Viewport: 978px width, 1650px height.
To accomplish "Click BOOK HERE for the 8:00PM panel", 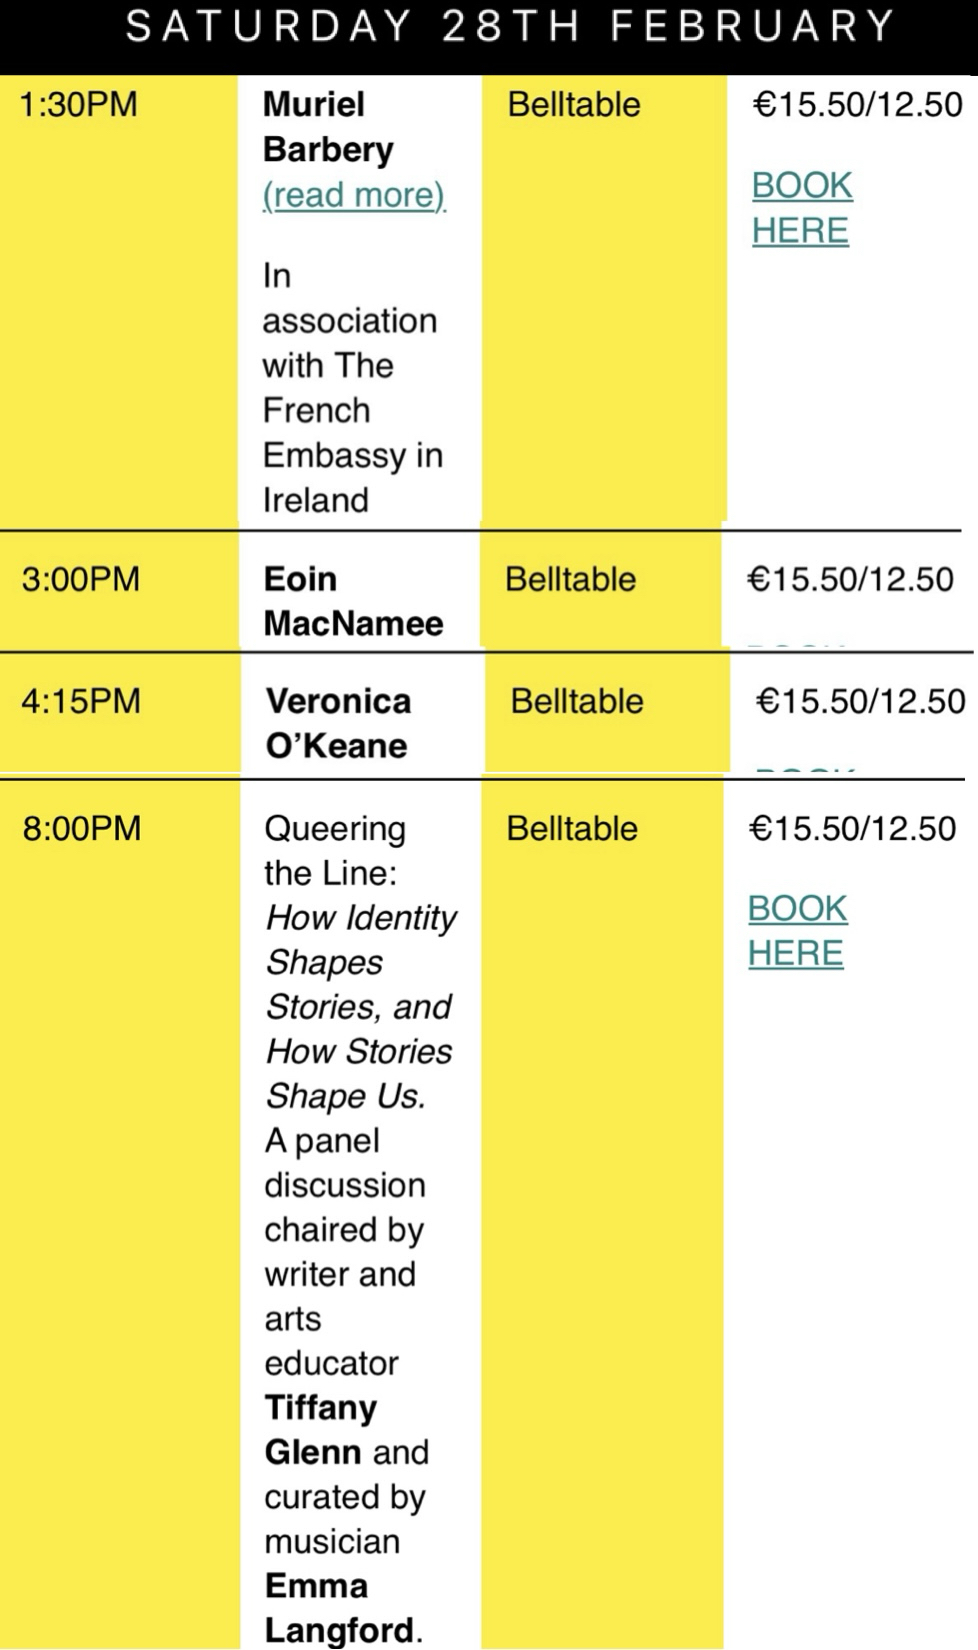I will point(797,931).
